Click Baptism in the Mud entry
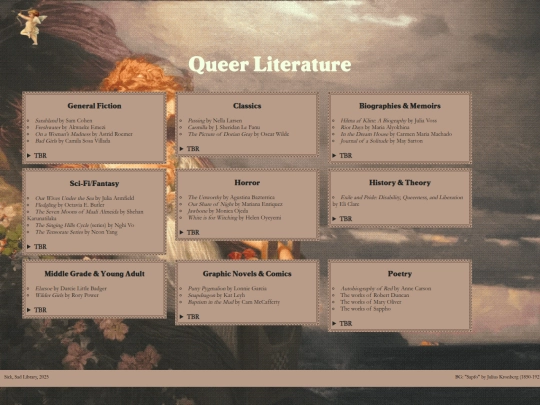 (233, 302)
